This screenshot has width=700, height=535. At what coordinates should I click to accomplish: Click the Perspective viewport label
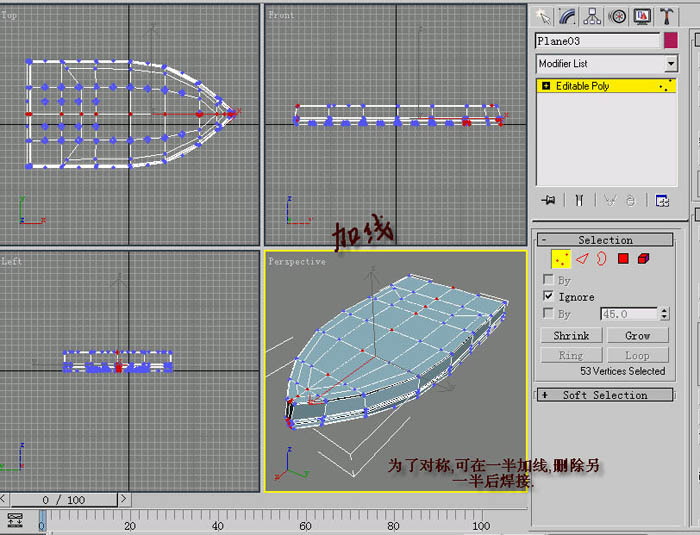click(x=297, y=262)
